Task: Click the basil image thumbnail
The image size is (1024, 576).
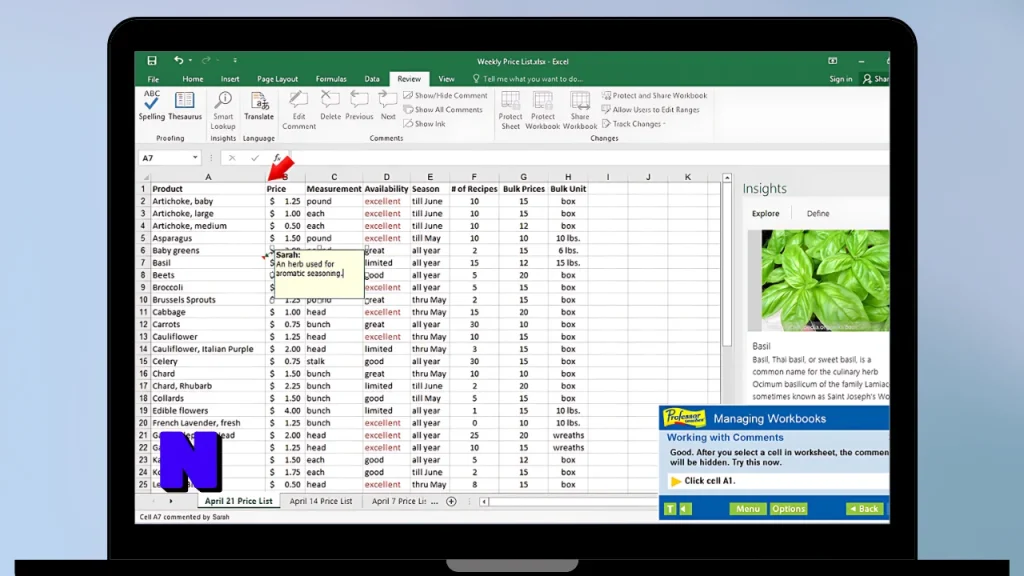Action: pyautogui.click(x=819, y=280)
